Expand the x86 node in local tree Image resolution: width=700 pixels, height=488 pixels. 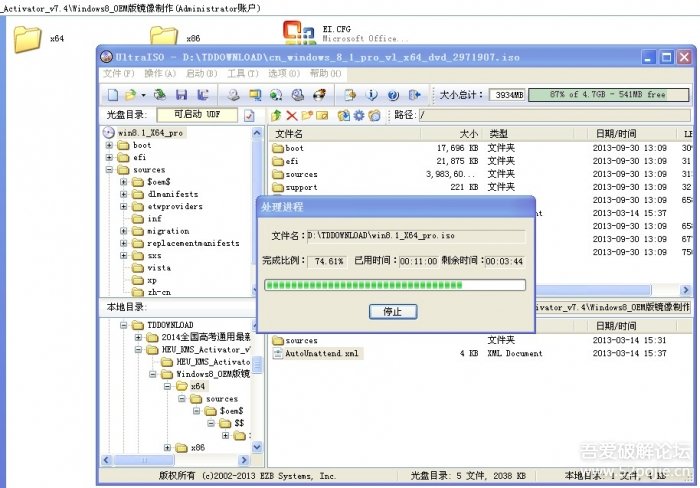167,447
